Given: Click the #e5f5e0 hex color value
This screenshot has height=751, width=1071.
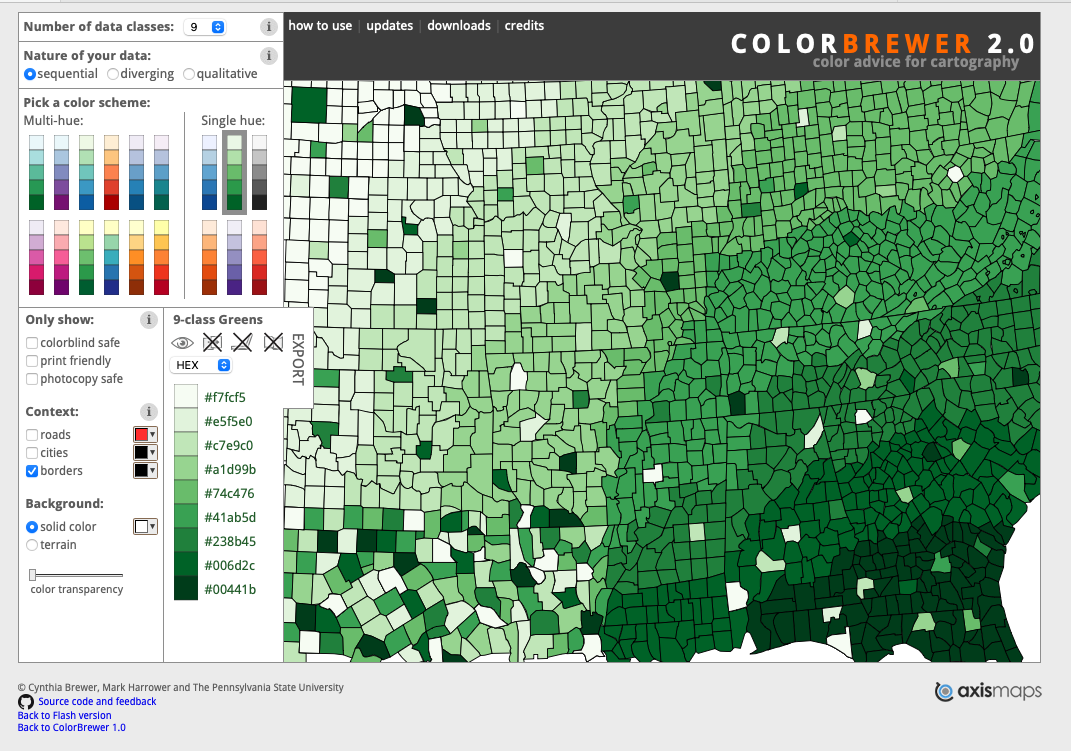Looking at the screenshot, I should click(228, 421).
